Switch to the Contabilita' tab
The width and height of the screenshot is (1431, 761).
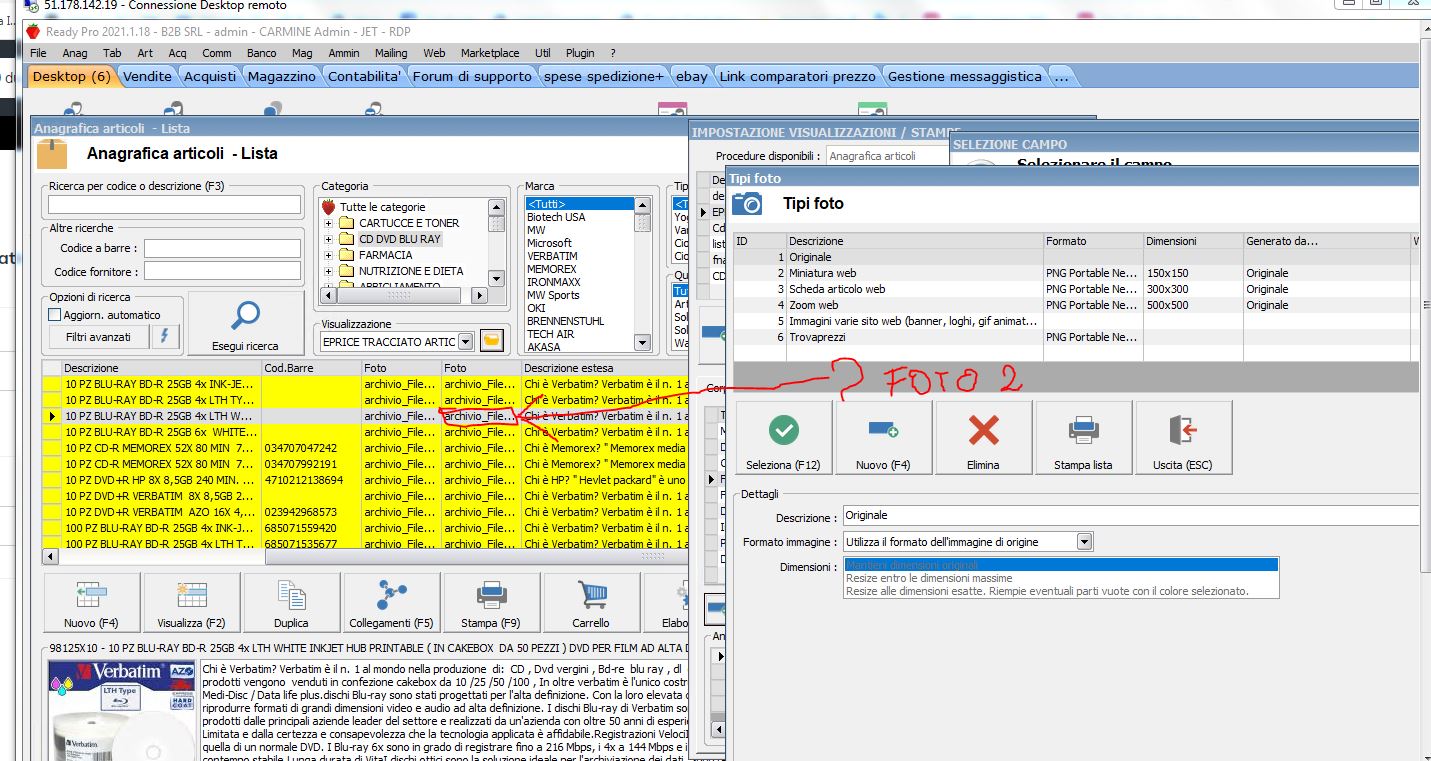coord(365,76)
